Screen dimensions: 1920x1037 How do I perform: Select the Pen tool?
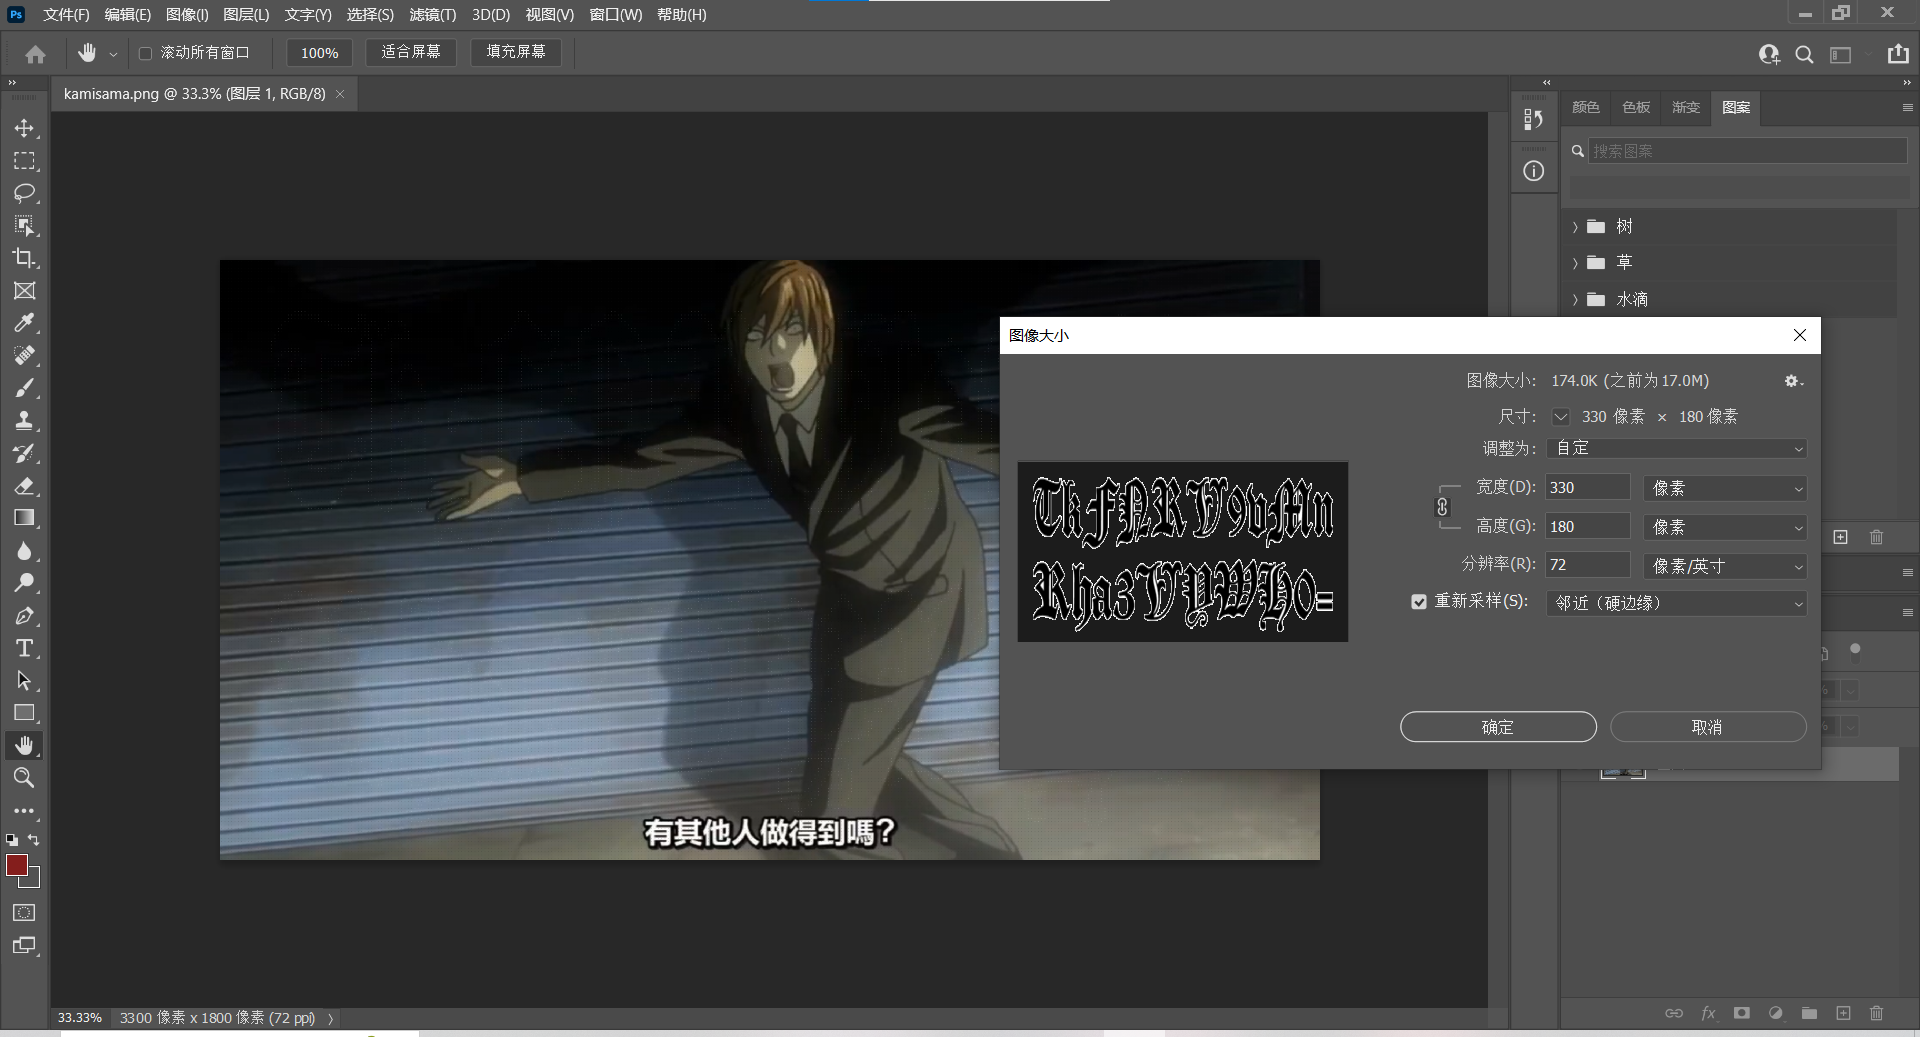[24, 616]
